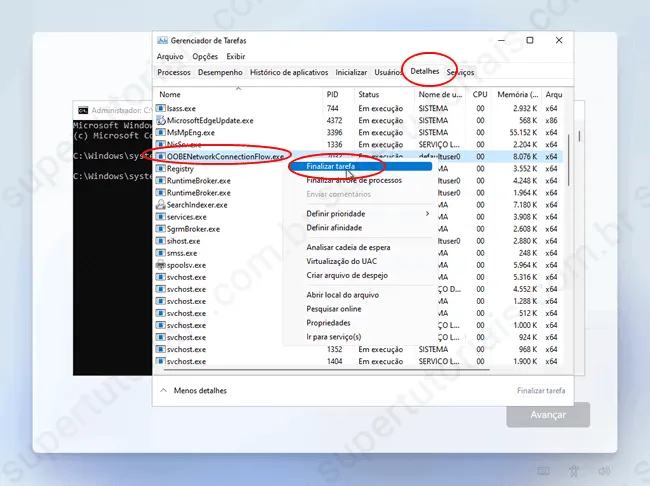Click the services.exe process icon
Viewport: 650px width, 486px height.
[x=160, y=216]
